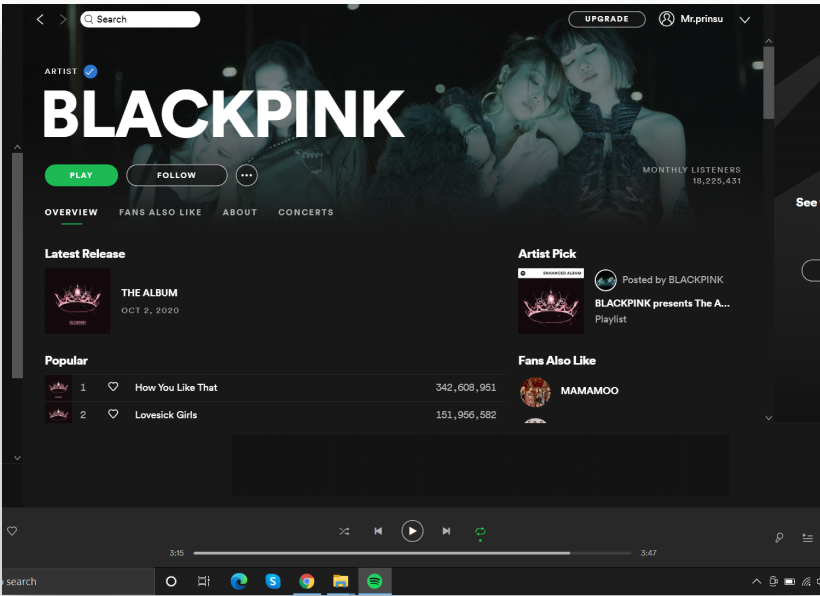Viewport: 820px width, 596px height.
Task: Follow BLACKPINK with the Follow button
Action: point(177,175)
